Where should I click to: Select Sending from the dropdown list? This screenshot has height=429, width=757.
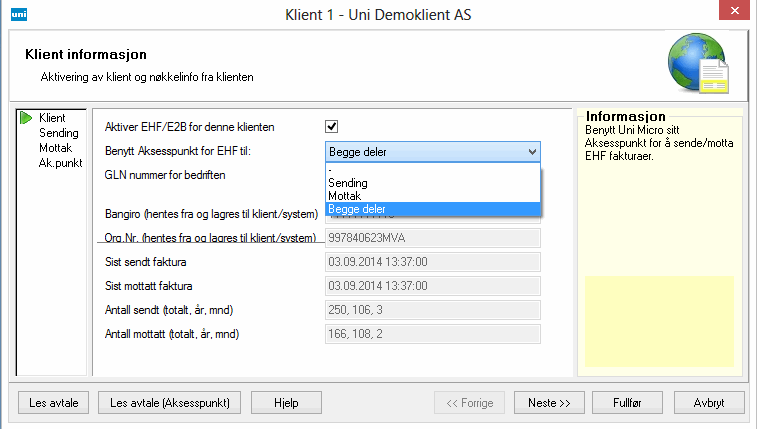348,183
